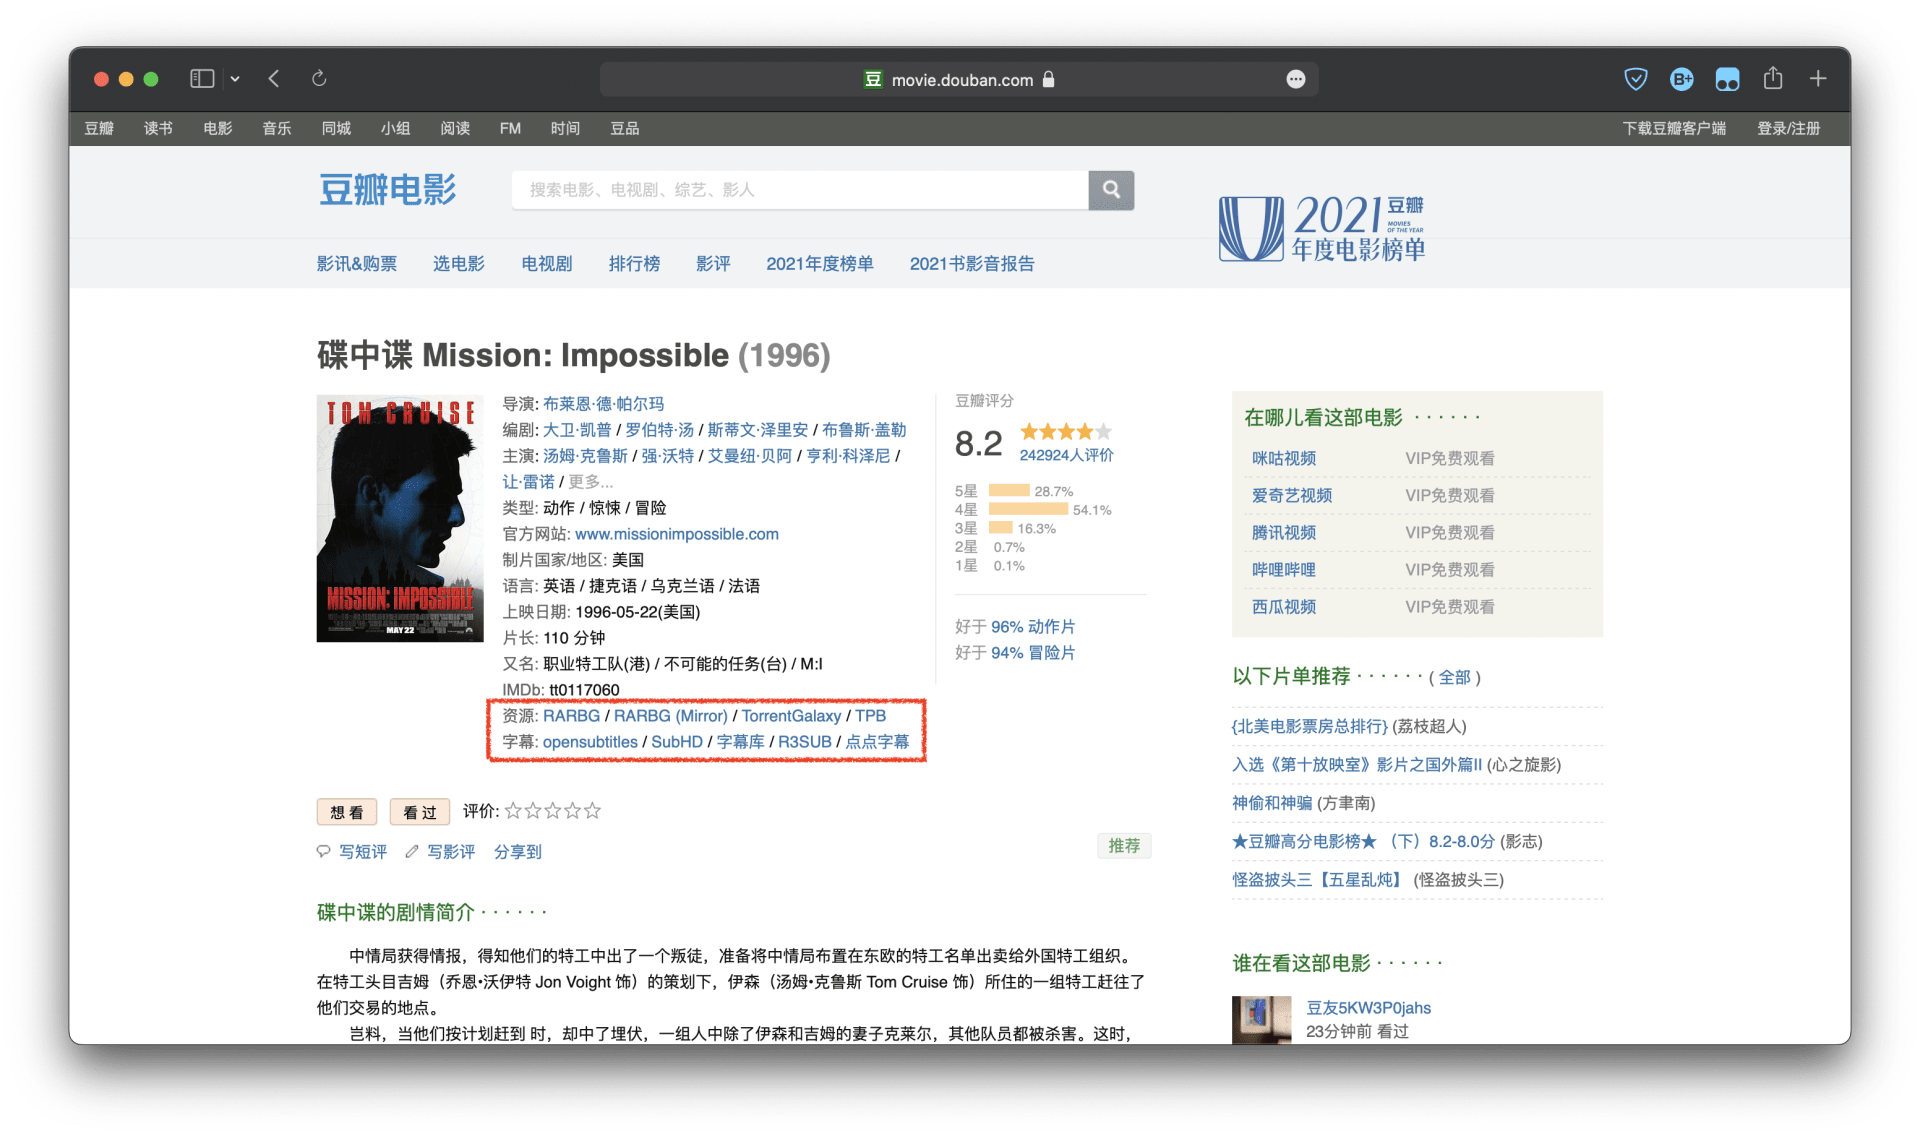
Task: Select 读书 in the top menu bar
Action: tap(158, 128)
